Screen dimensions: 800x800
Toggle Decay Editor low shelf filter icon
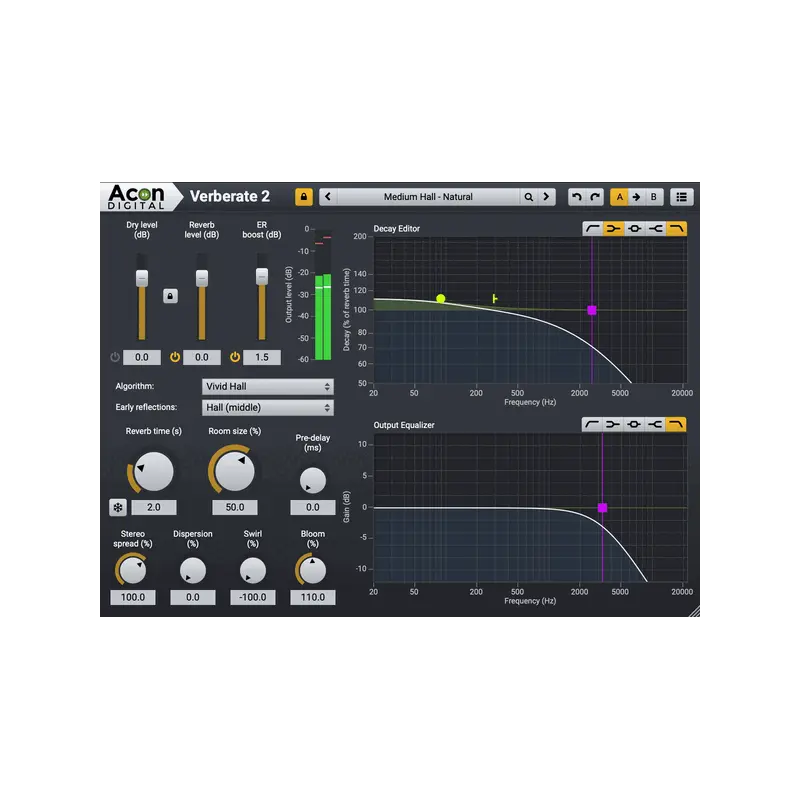point(613,229)
